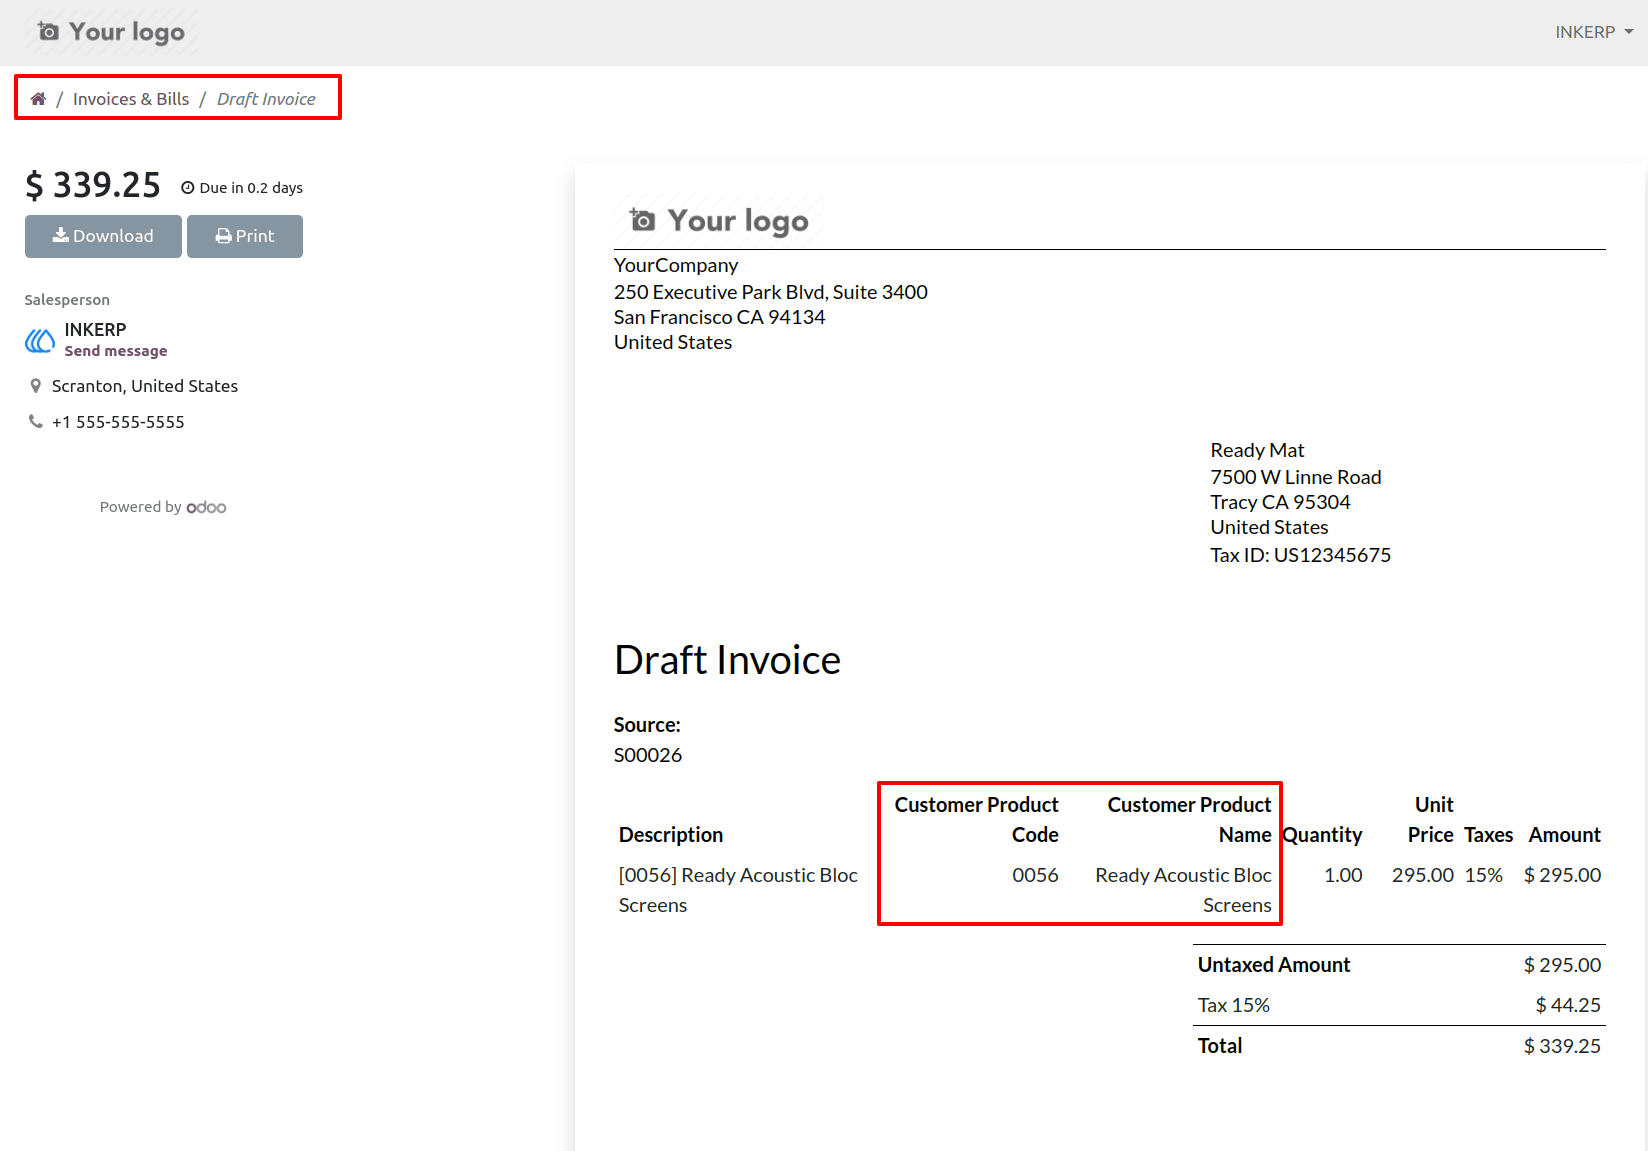Click the Your logo header image
The height and width of the screenshot is (1151, 1648).
(111, 32)
